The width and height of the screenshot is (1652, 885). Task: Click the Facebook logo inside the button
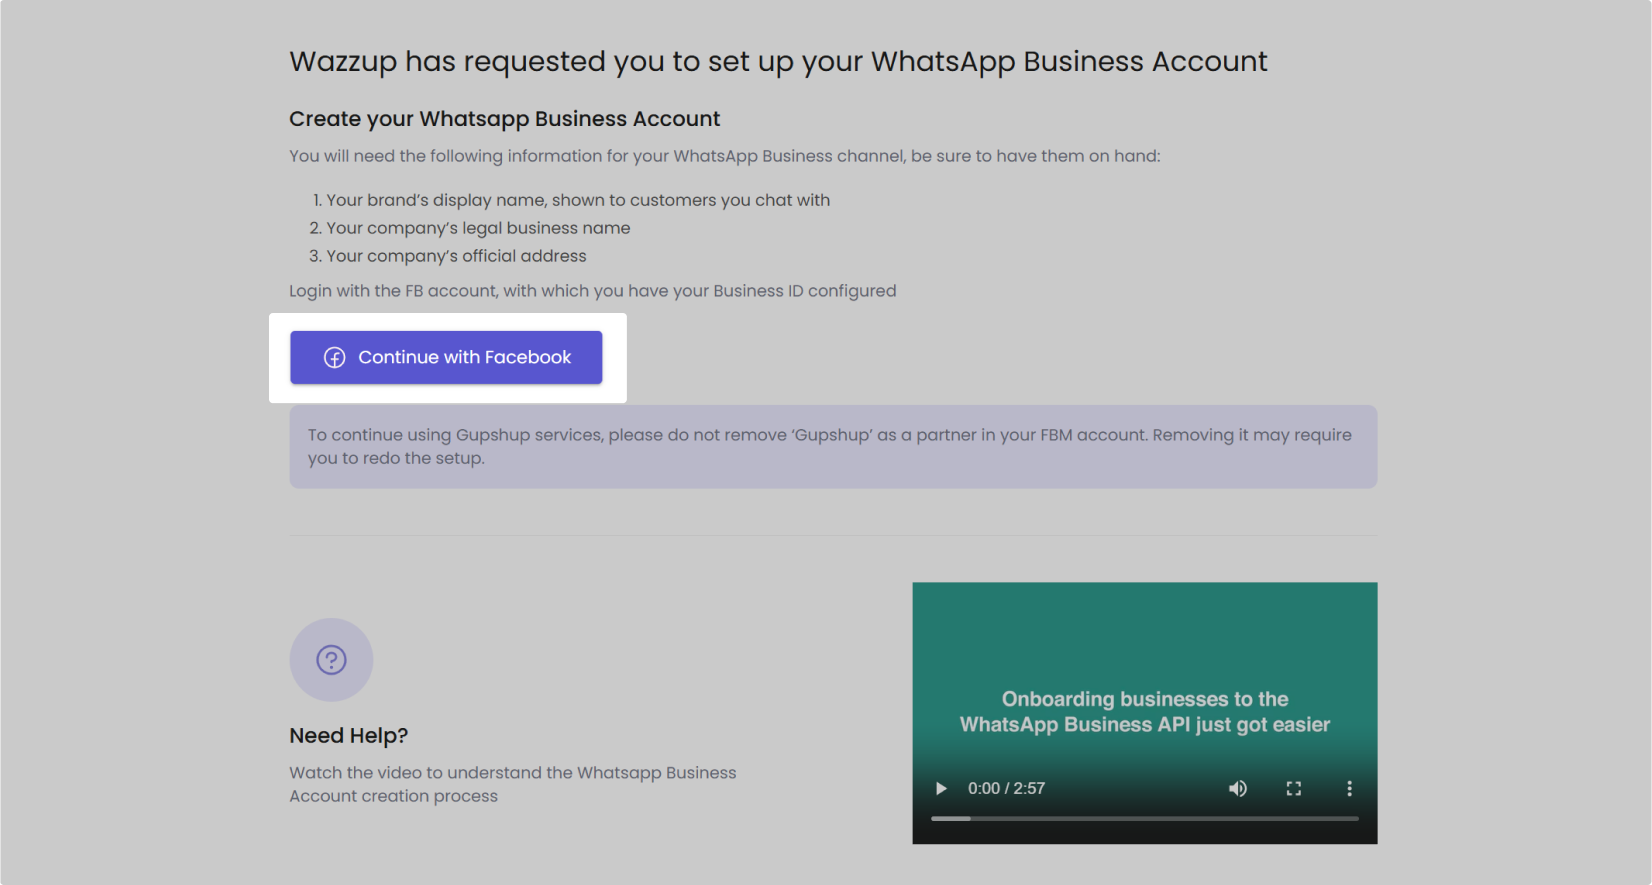(335, 358)
